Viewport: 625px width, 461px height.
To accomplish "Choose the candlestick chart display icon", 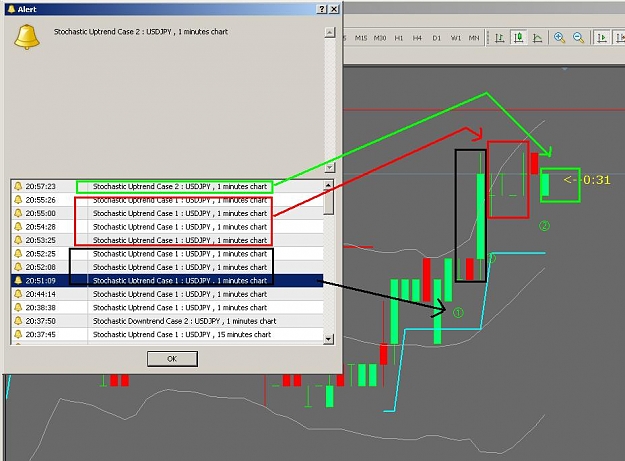I will 519,38.
